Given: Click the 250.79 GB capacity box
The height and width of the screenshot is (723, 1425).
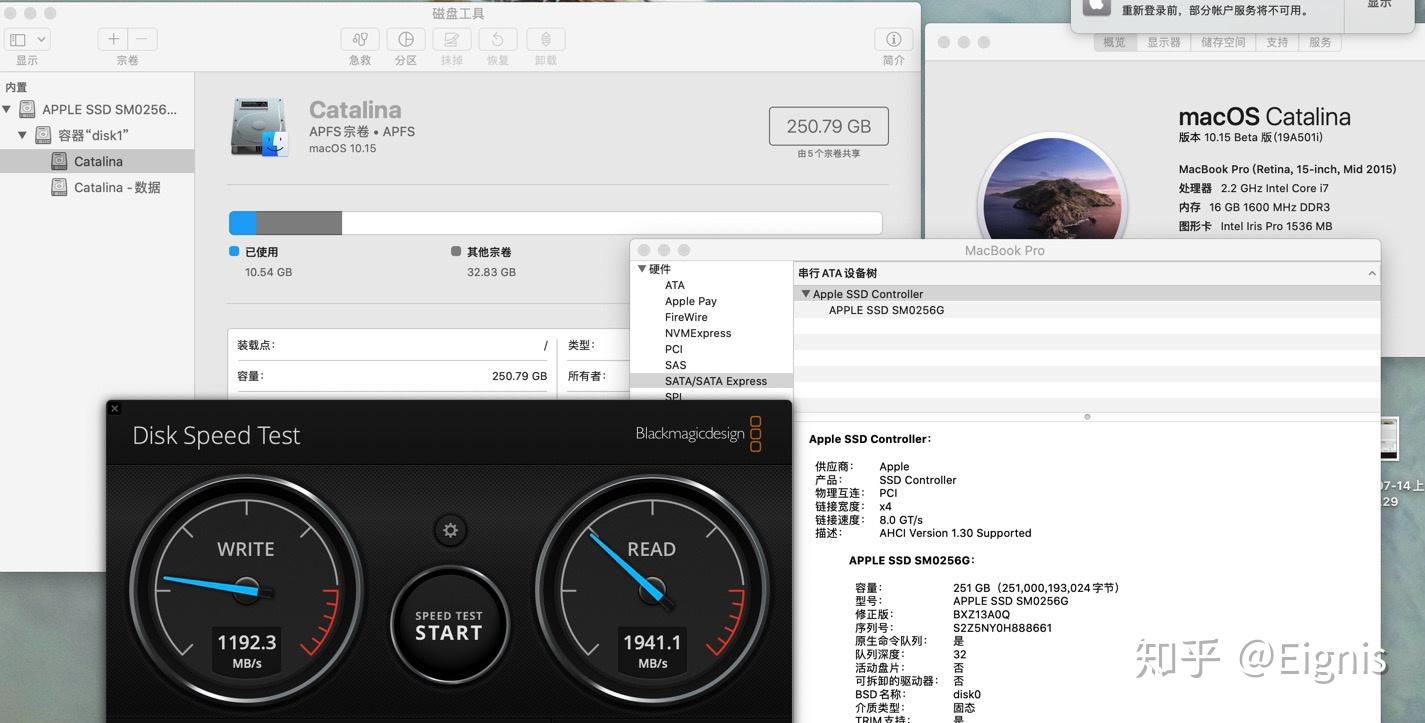Looking at the screenshot, I should point(828,126).
